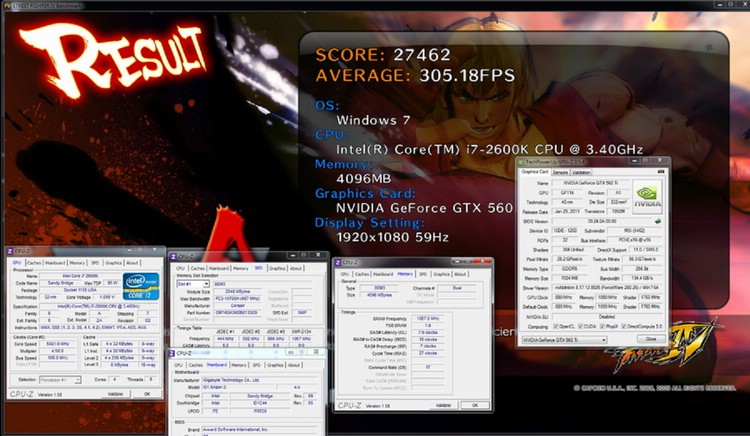Select the Memory tab in the Mainboard window
Viewport: 750px width, 436px height.
pyautogui.click(x=239, y=365)
